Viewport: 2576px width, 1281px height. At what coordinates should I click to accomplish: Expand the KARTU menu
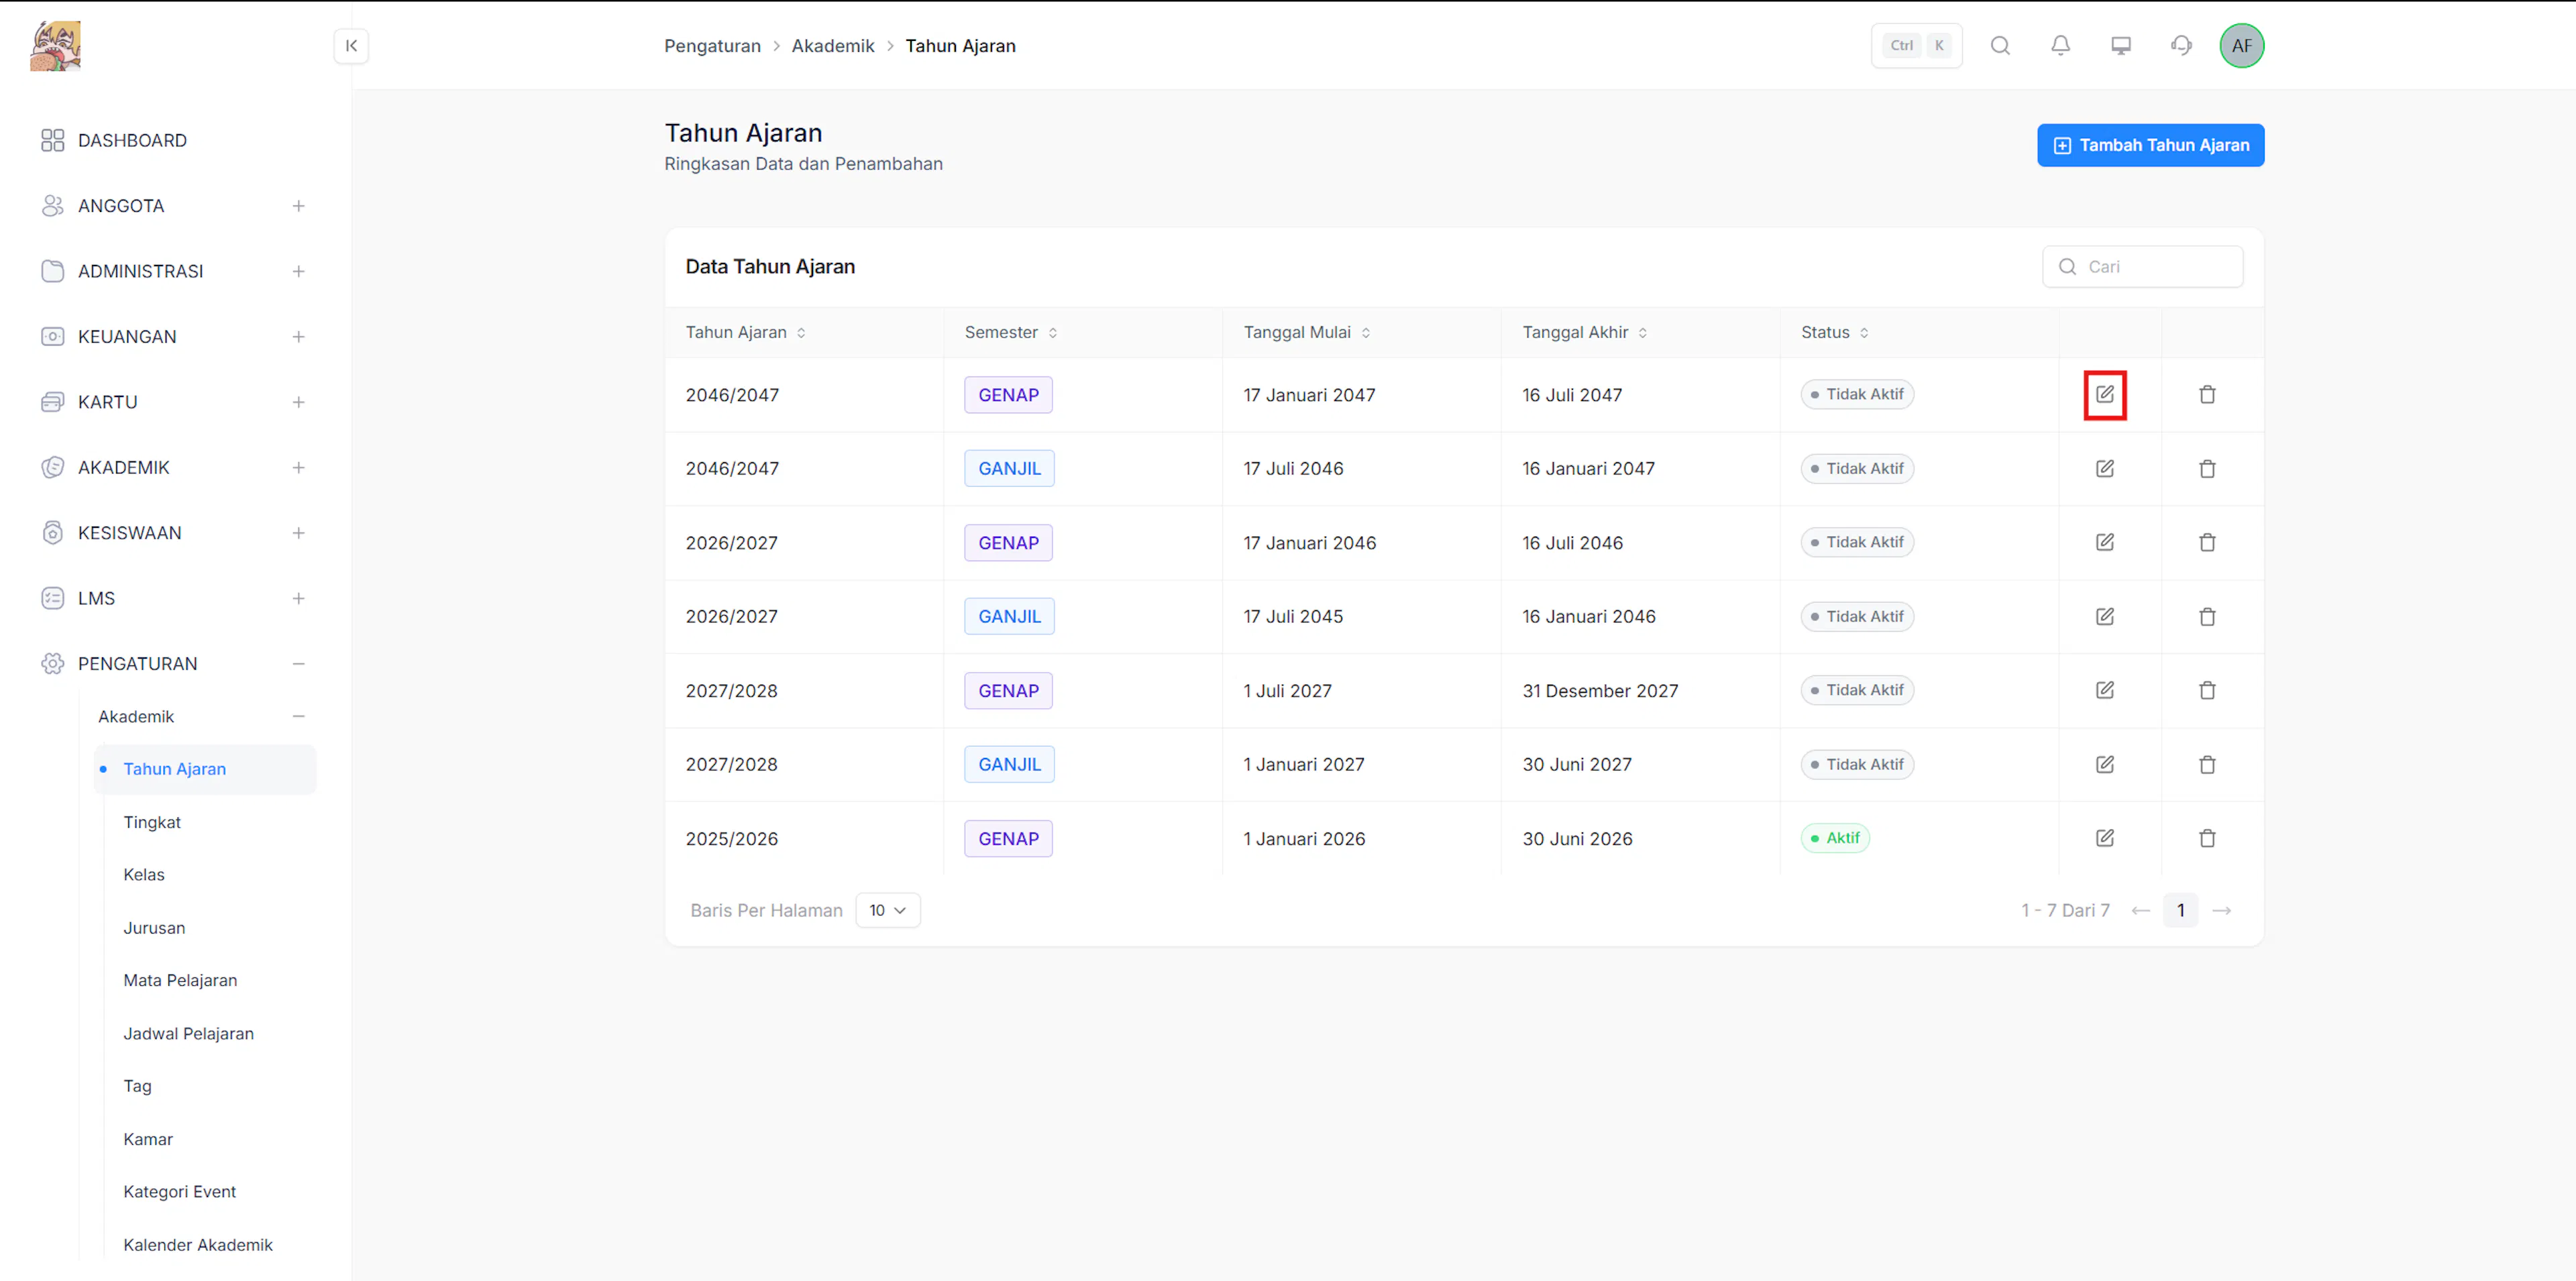[298, 403]
